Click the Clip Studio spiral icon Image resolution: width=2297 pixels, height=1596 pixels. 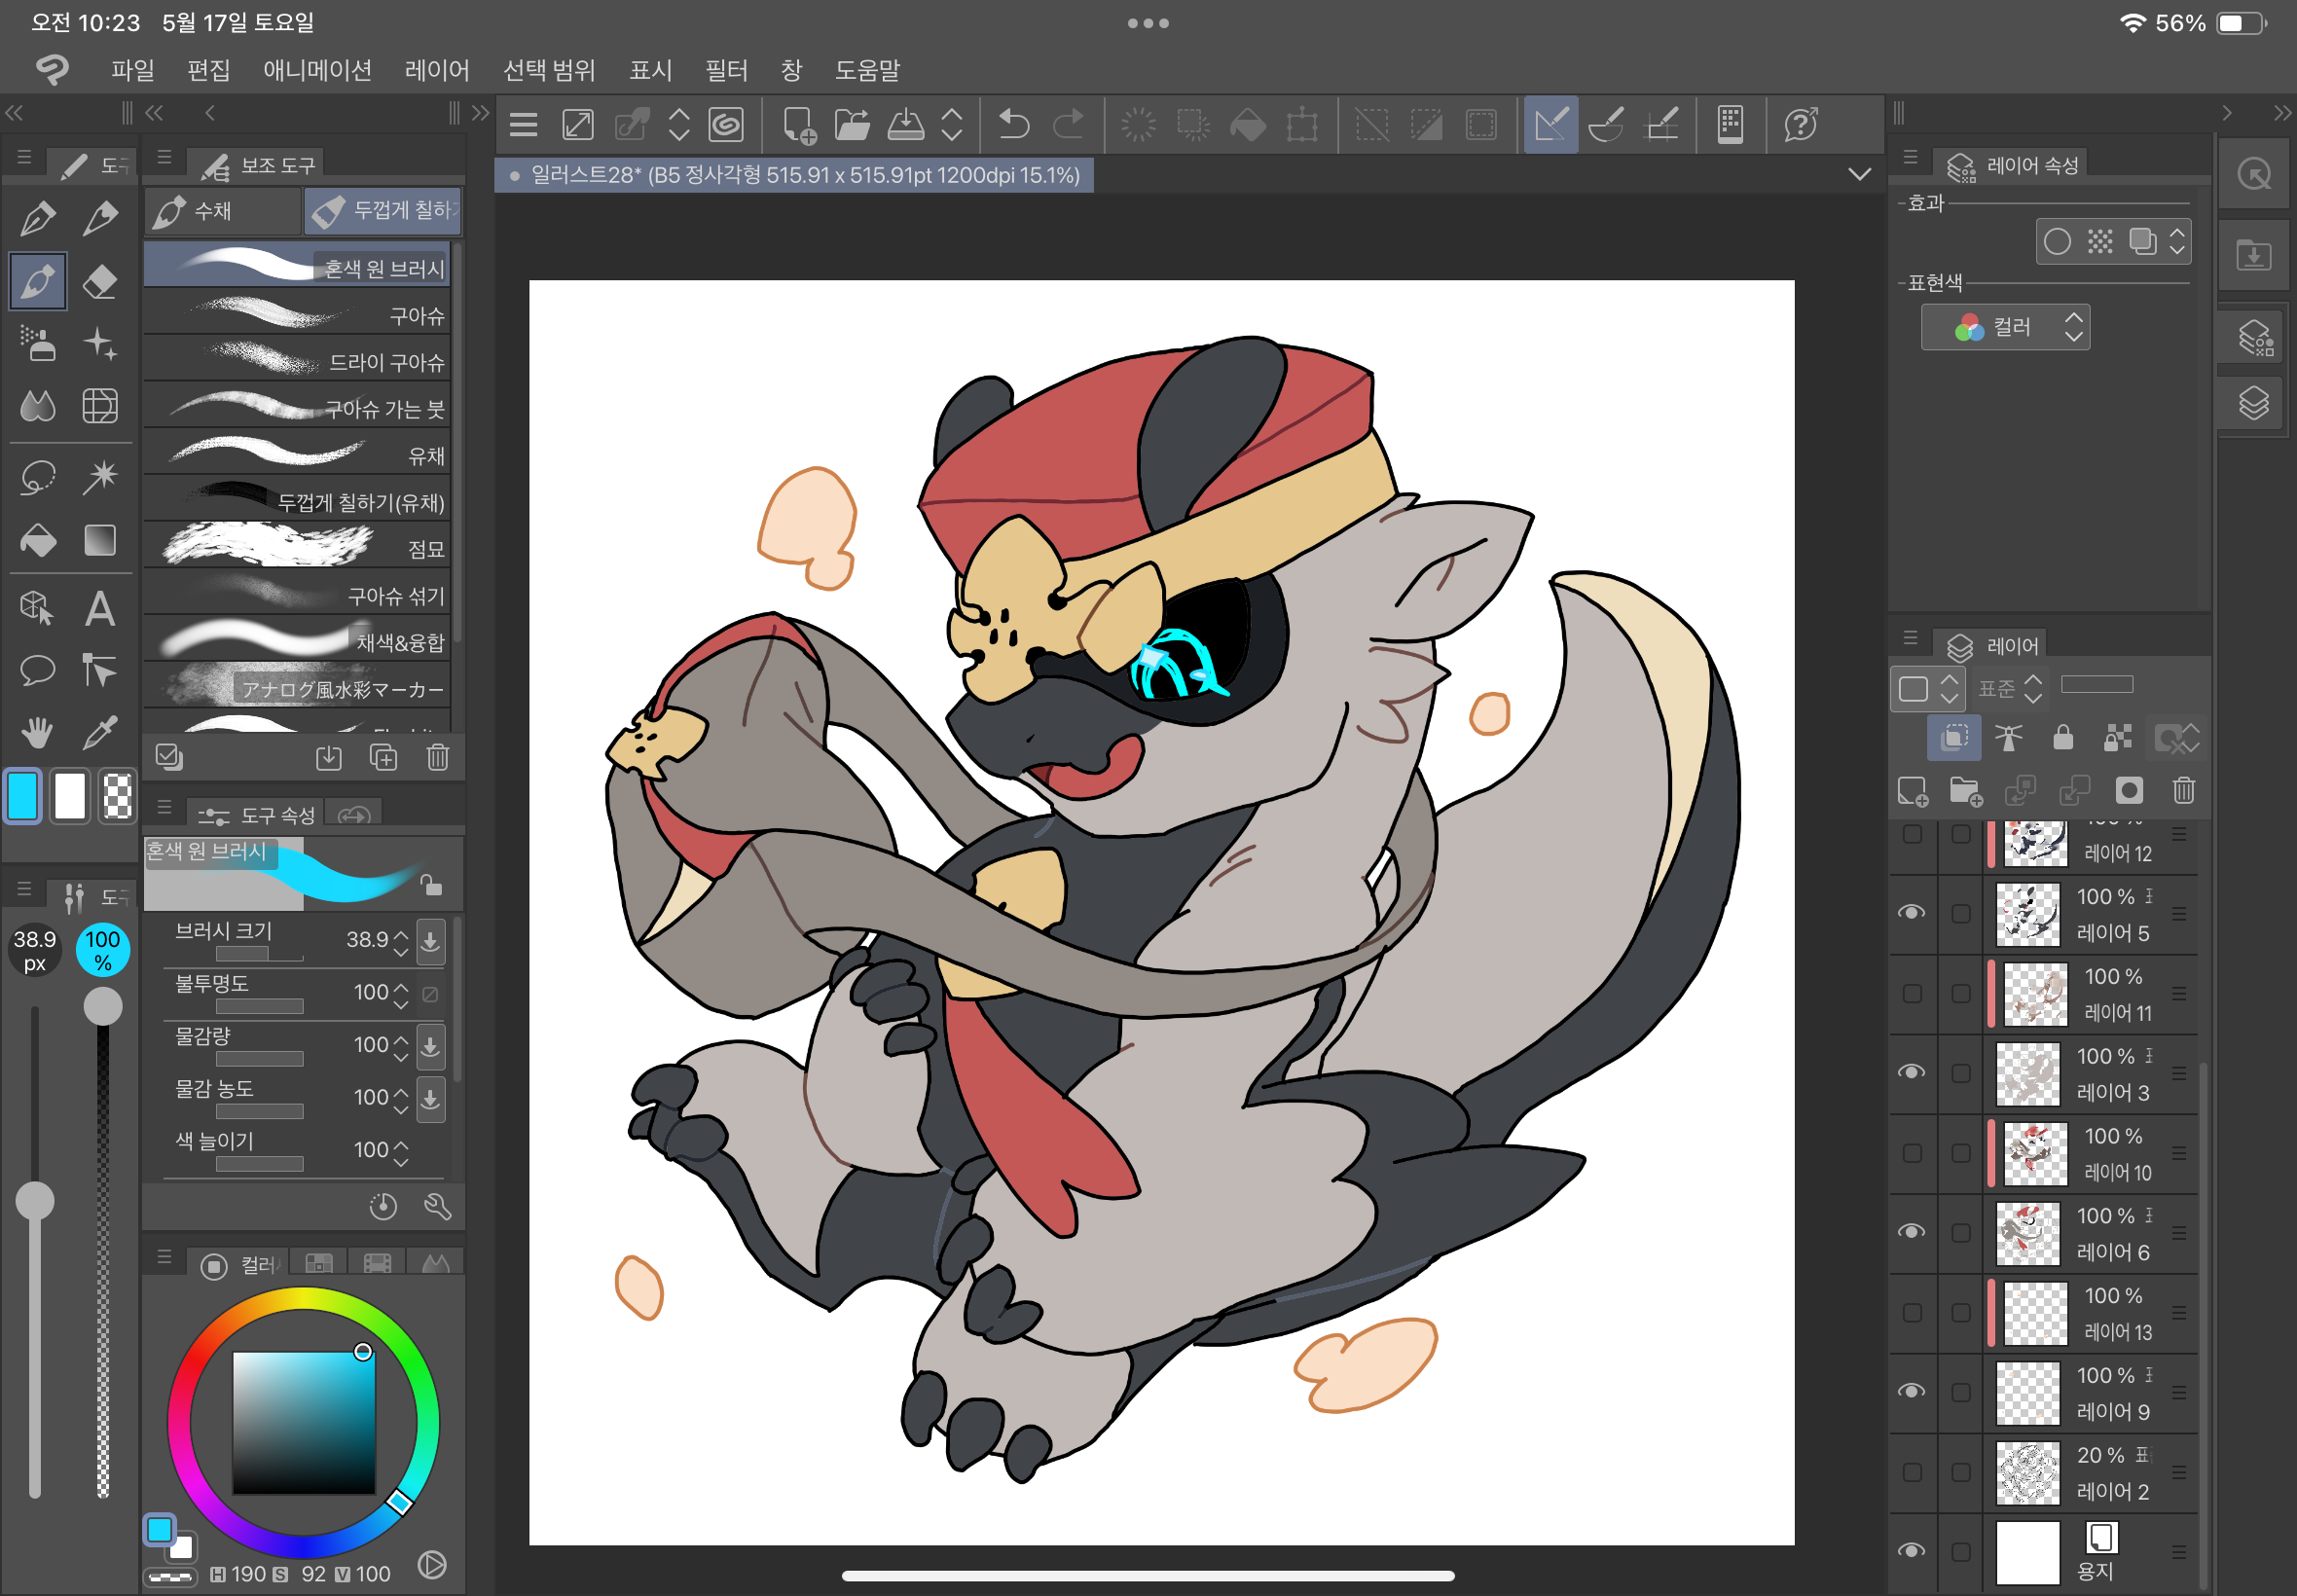[x=727, y=125]
